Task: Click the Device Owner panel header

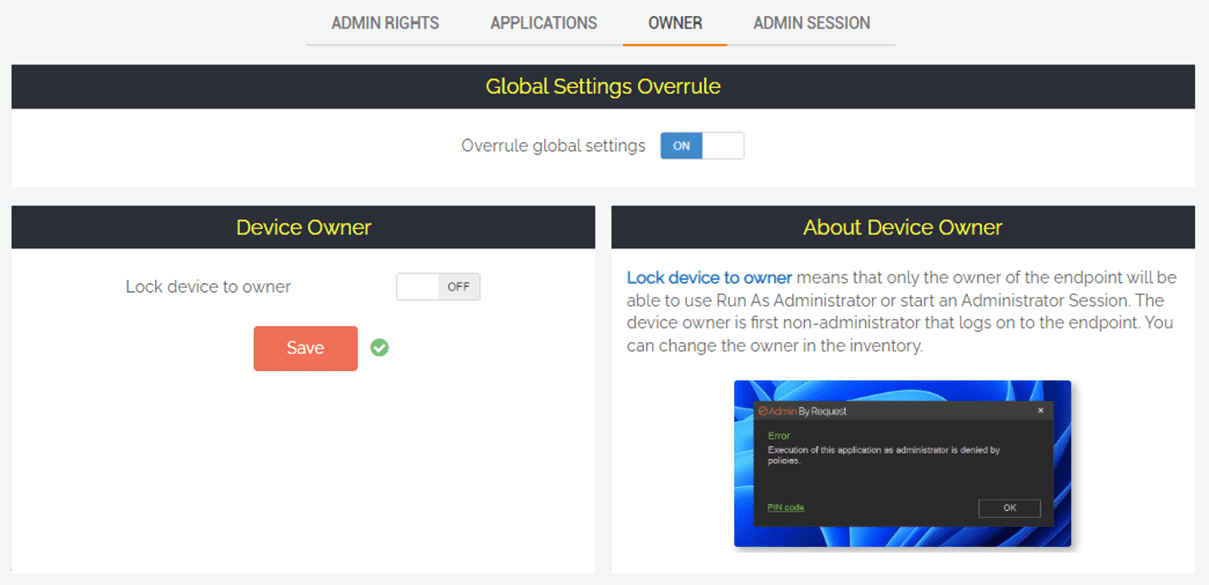Action: tap(303, 228)
